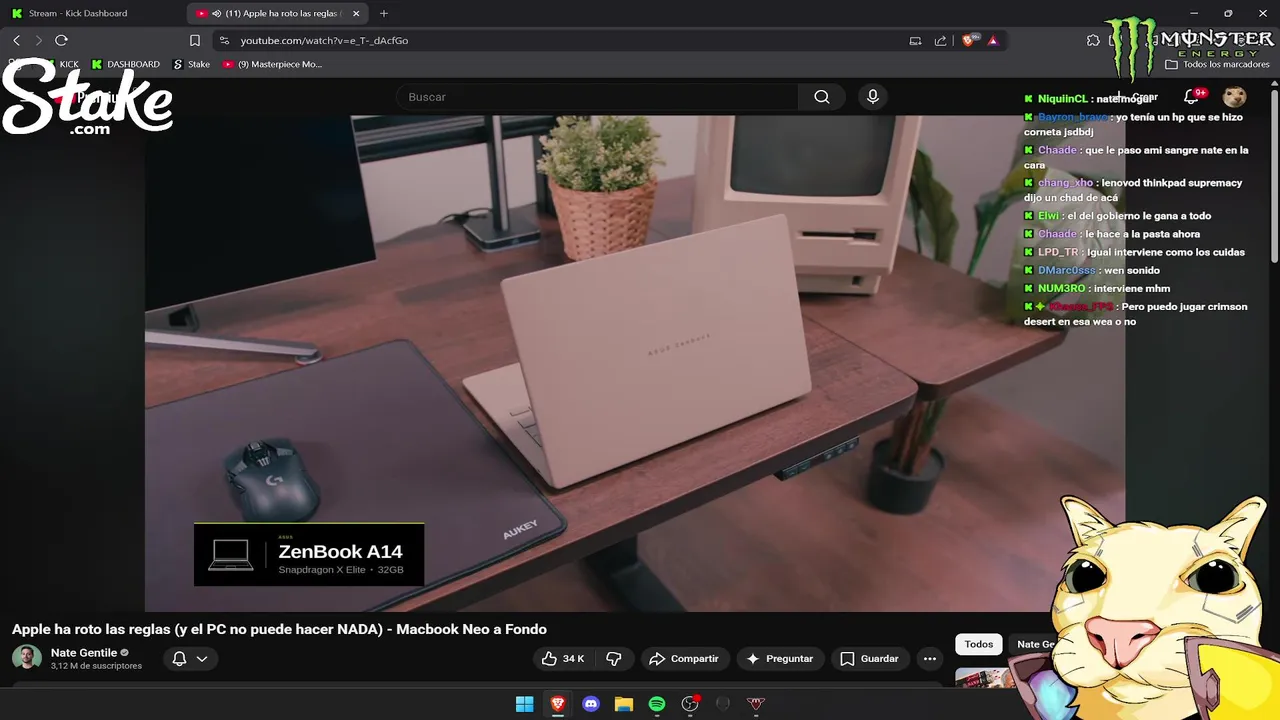This screenshot has height=720, width=1280.
Task: Expand the notification options chevron
Action: point(202,659)
